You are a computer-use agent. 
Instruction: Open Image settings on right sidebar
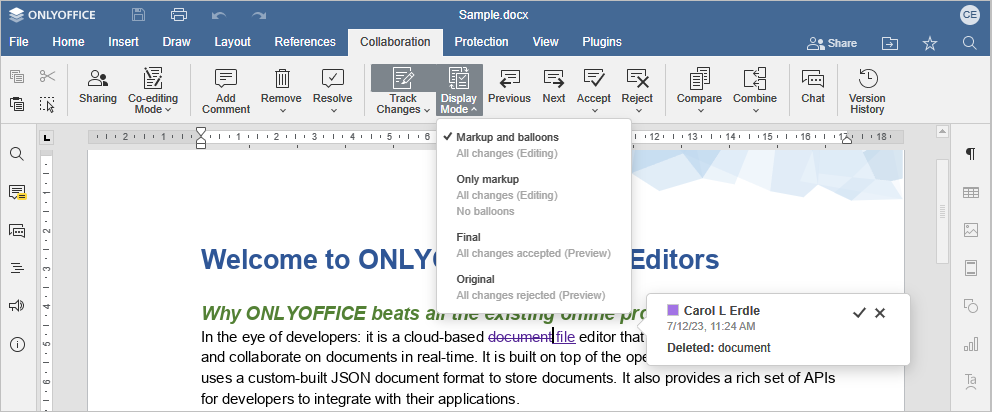pos(970,230)
